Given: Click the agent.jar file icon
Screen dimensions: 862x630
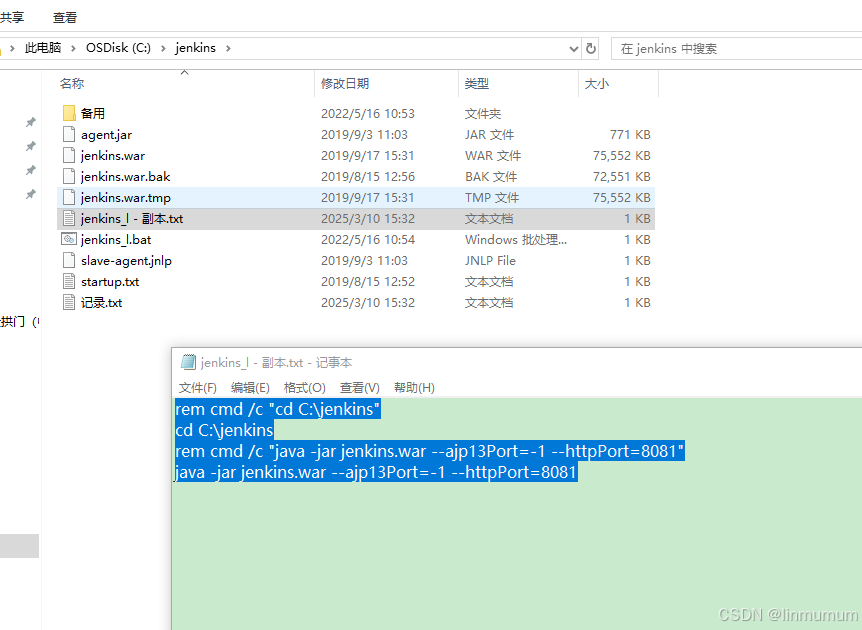Looking at the screenshot, I should point(69,134).
